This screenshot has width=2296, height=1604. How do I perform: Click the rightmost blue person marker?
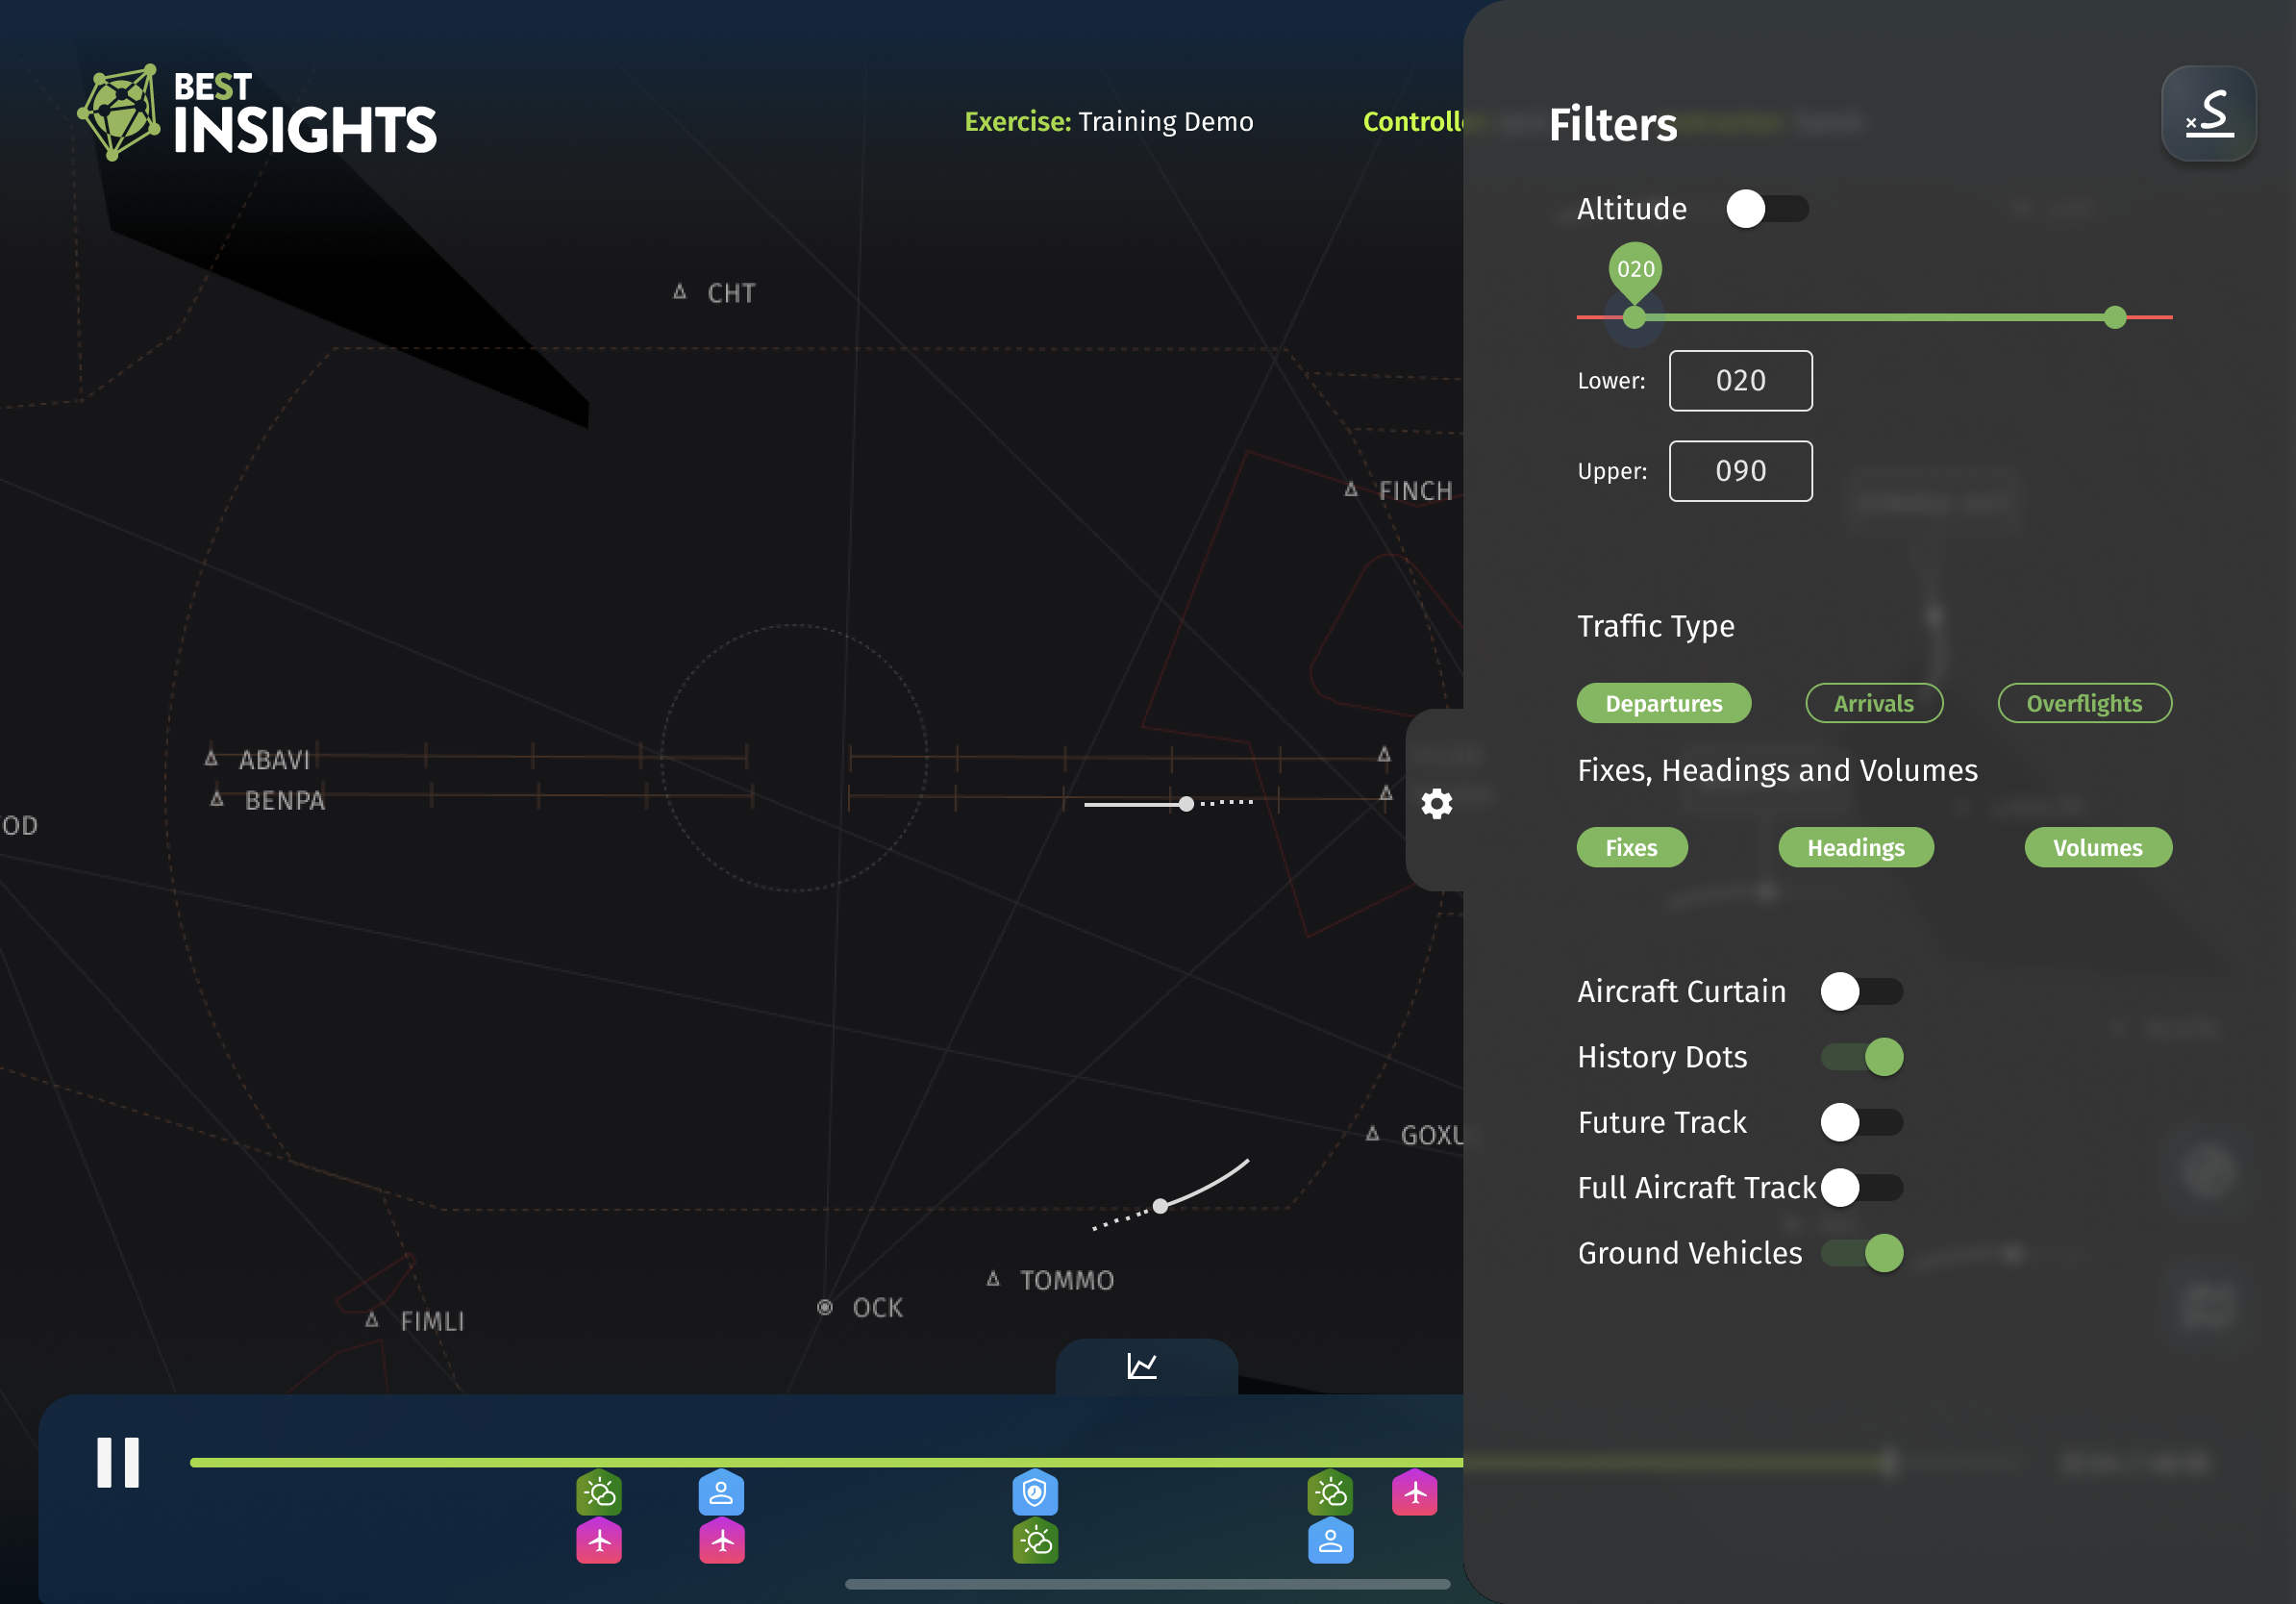coord(1330,1541)
